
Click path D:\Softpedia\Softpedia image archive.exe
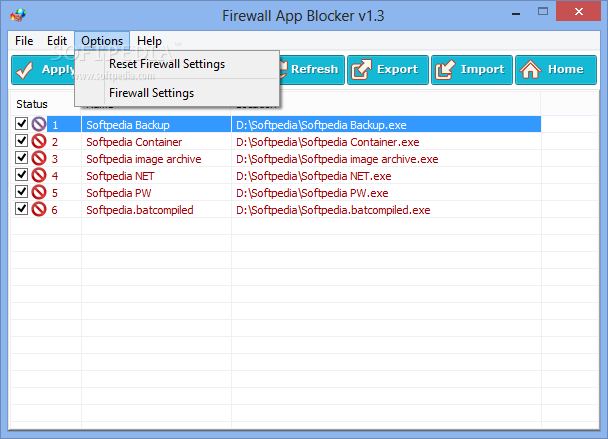coord(337,159)
